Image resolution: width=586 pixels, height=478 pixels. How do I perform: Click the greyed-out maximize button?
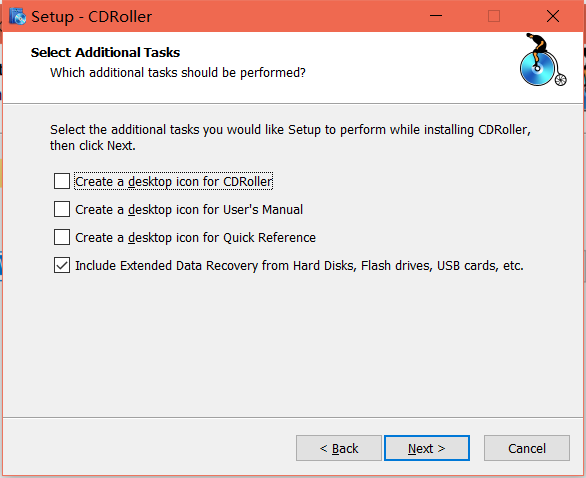[494, 16]
